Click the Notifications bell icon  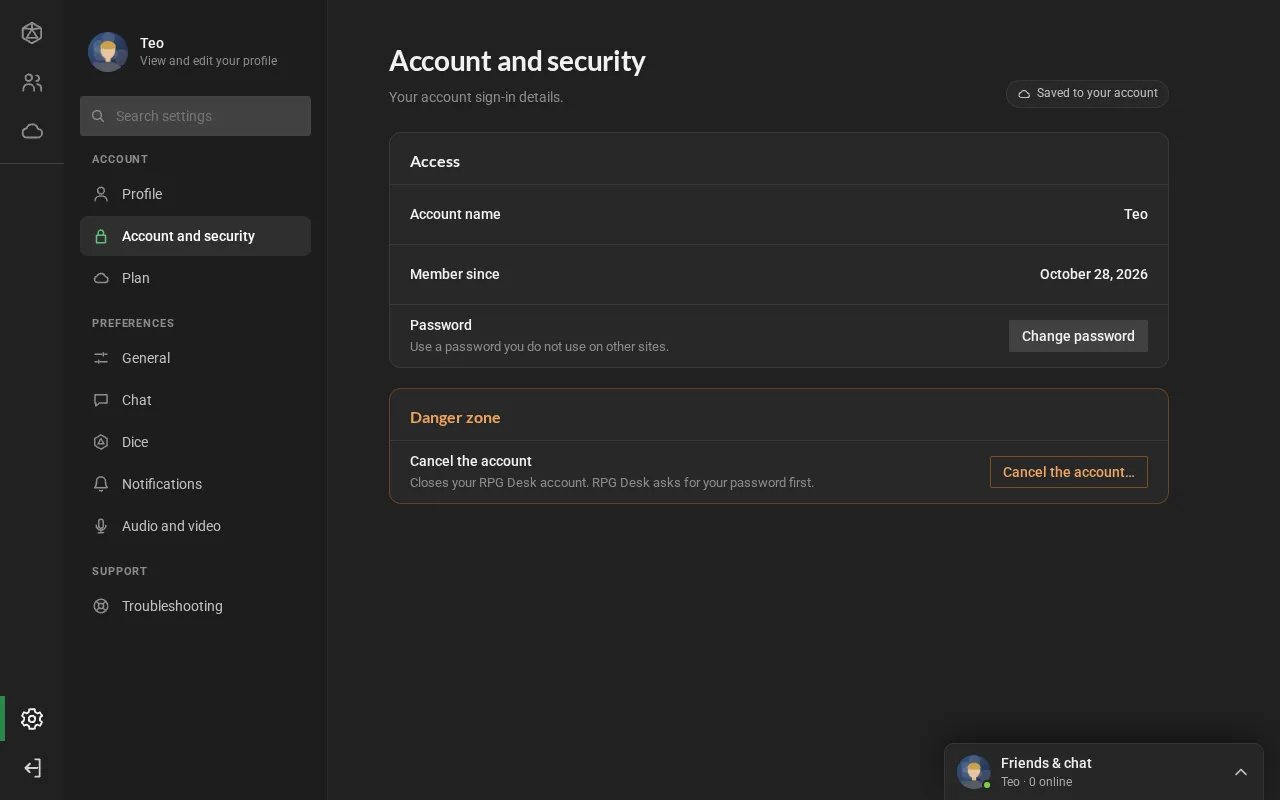tap(101, 484)
